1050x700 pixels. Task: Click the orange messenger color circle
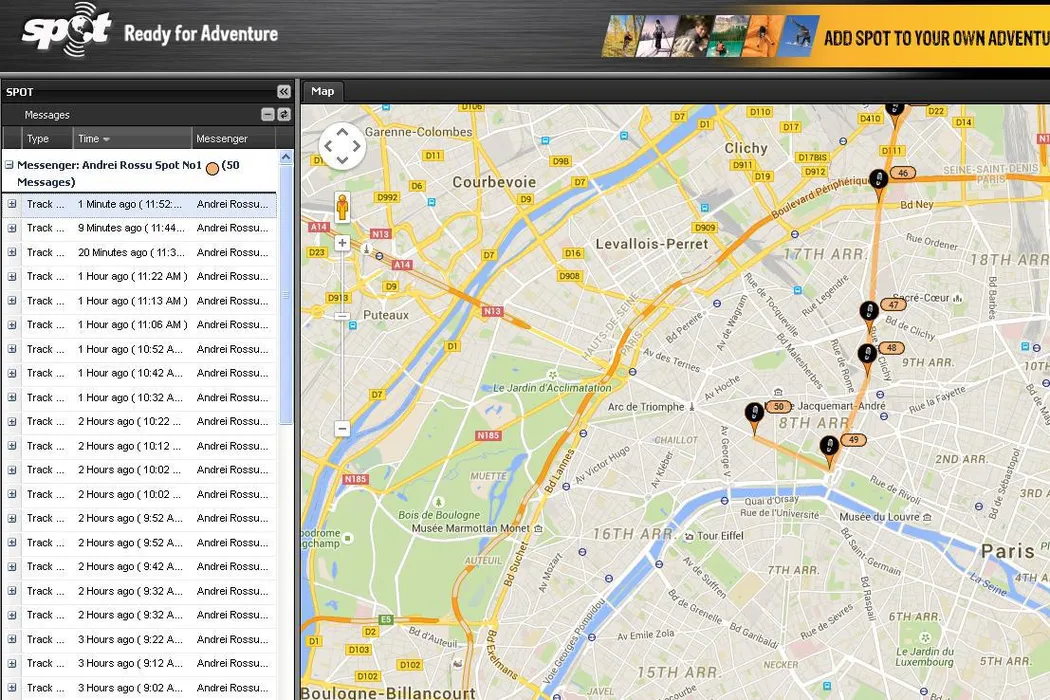[212, 167]
